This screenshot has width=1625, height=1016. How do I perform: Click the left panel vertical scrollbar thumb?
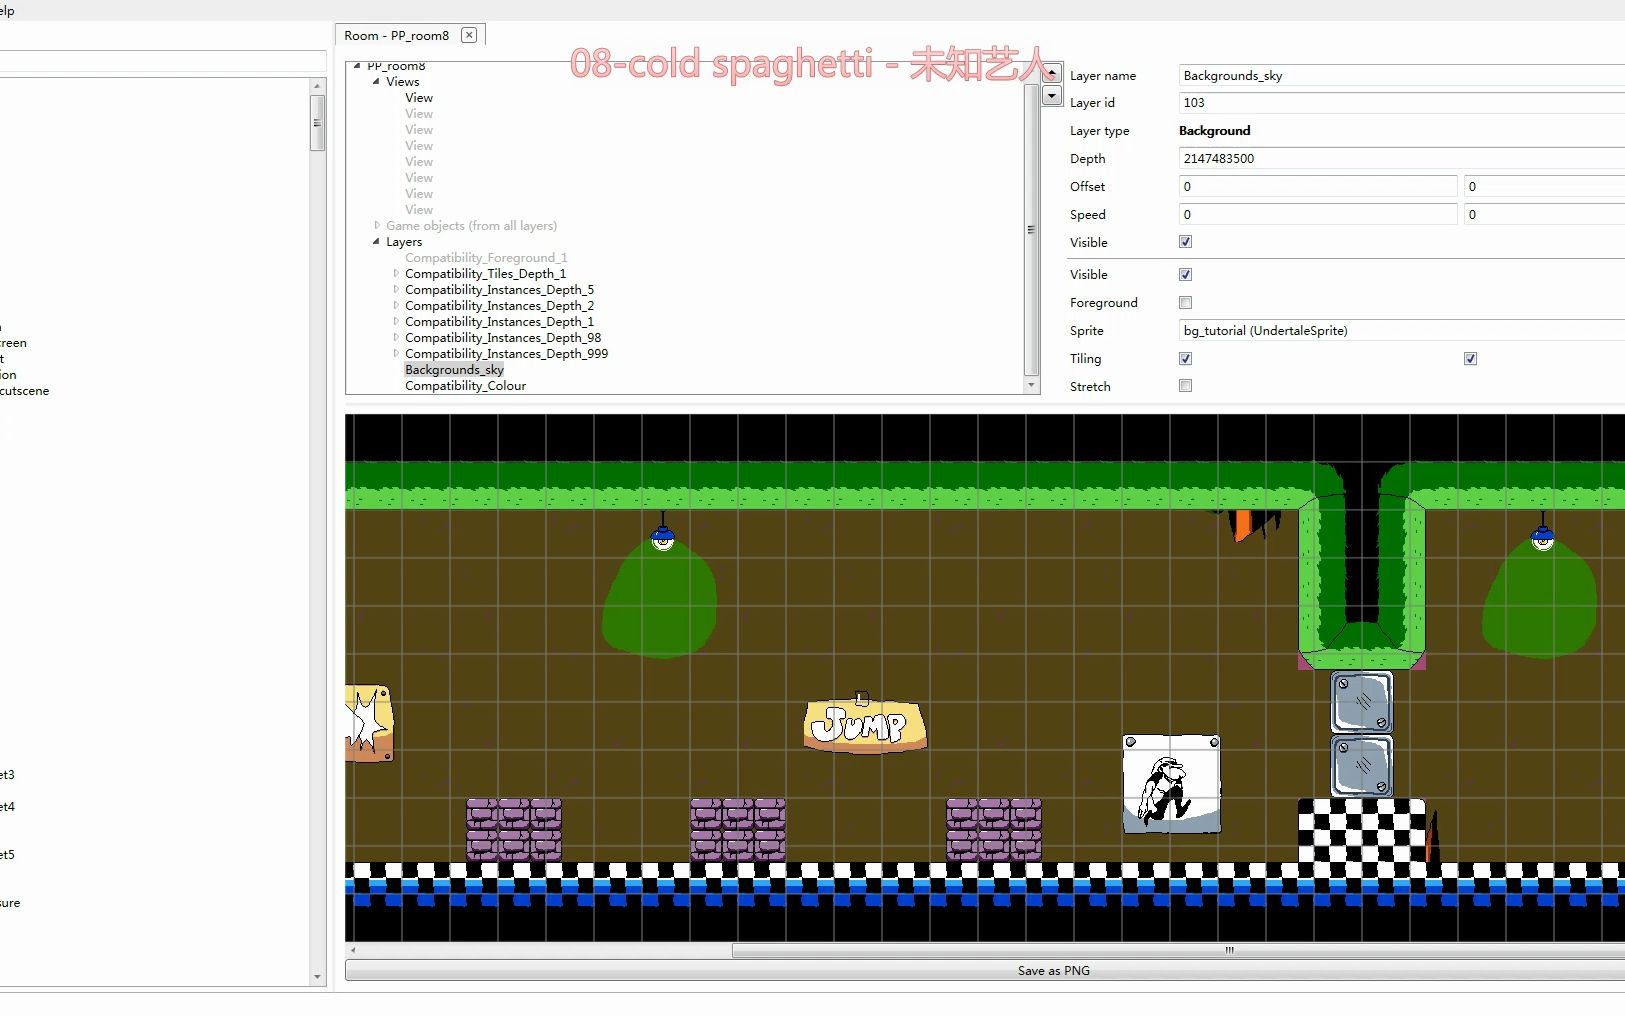click(317, 123)
